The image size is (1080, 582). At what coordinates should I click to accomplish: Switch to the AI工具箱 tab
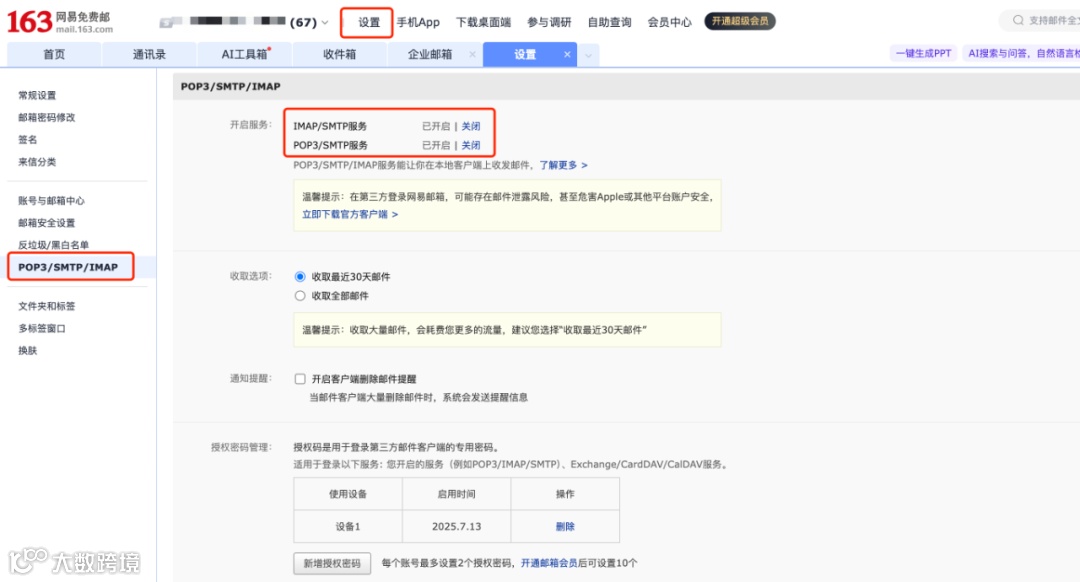(x=245, y=54)
